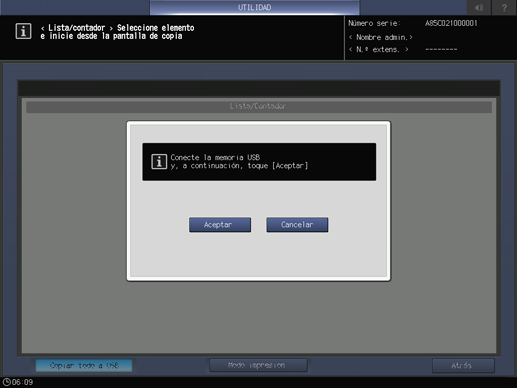Choose the Modo impresión button
Screen dimensions: 517x388
(258, 365)
